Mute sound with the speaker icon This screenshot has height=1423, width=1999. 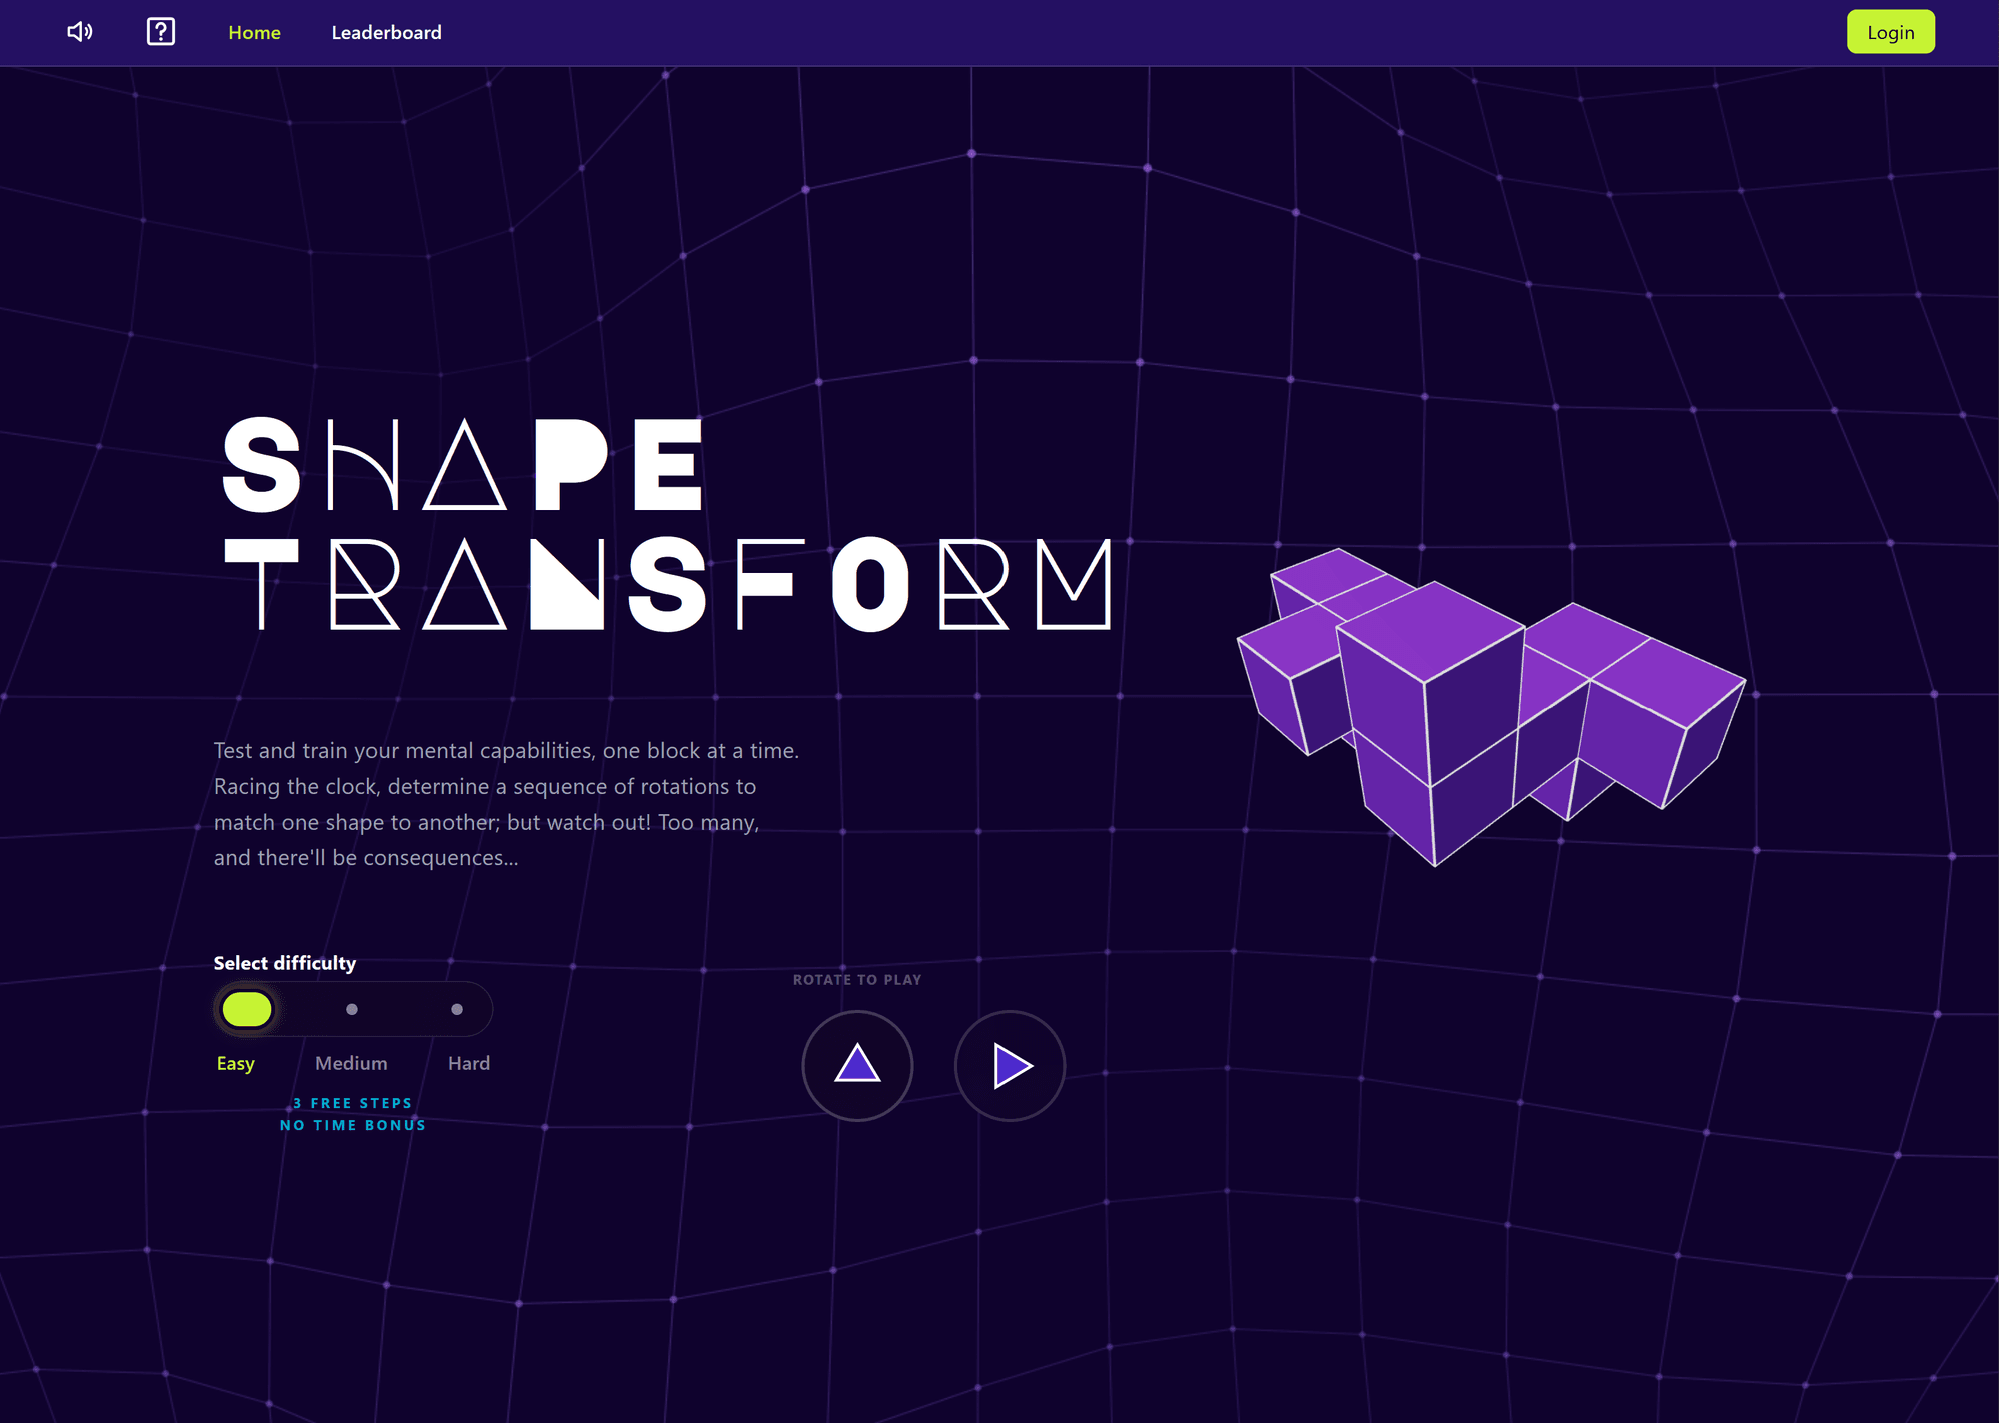coord(79,32)
